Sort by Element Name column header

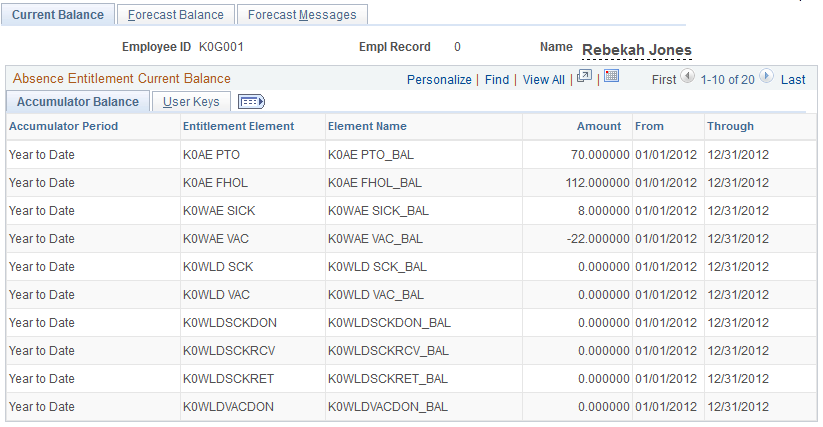click(x=367, y=126)
